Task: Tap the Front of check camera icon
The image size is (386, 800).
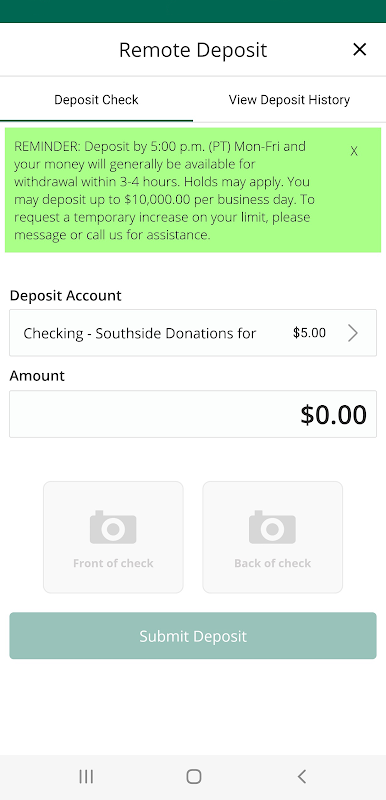Action: click(x=113, y=527)
